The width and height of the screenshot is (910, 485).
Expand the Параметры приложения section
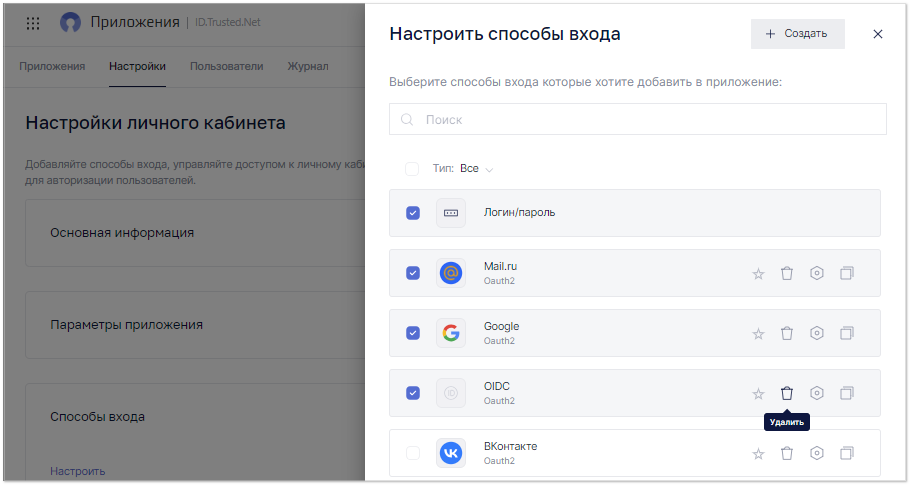point(195,325)
